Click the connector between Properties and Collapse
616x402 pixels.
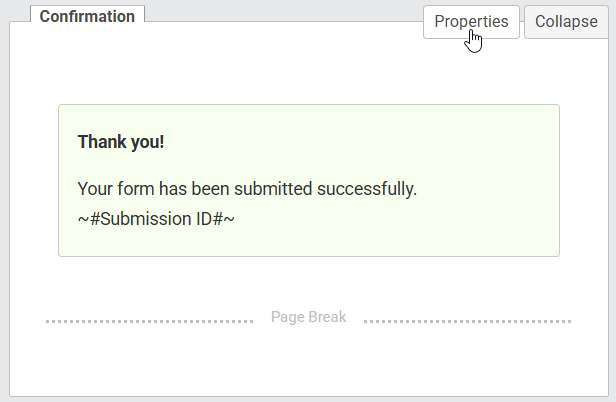pyautogui.click(x=522, y=22)
